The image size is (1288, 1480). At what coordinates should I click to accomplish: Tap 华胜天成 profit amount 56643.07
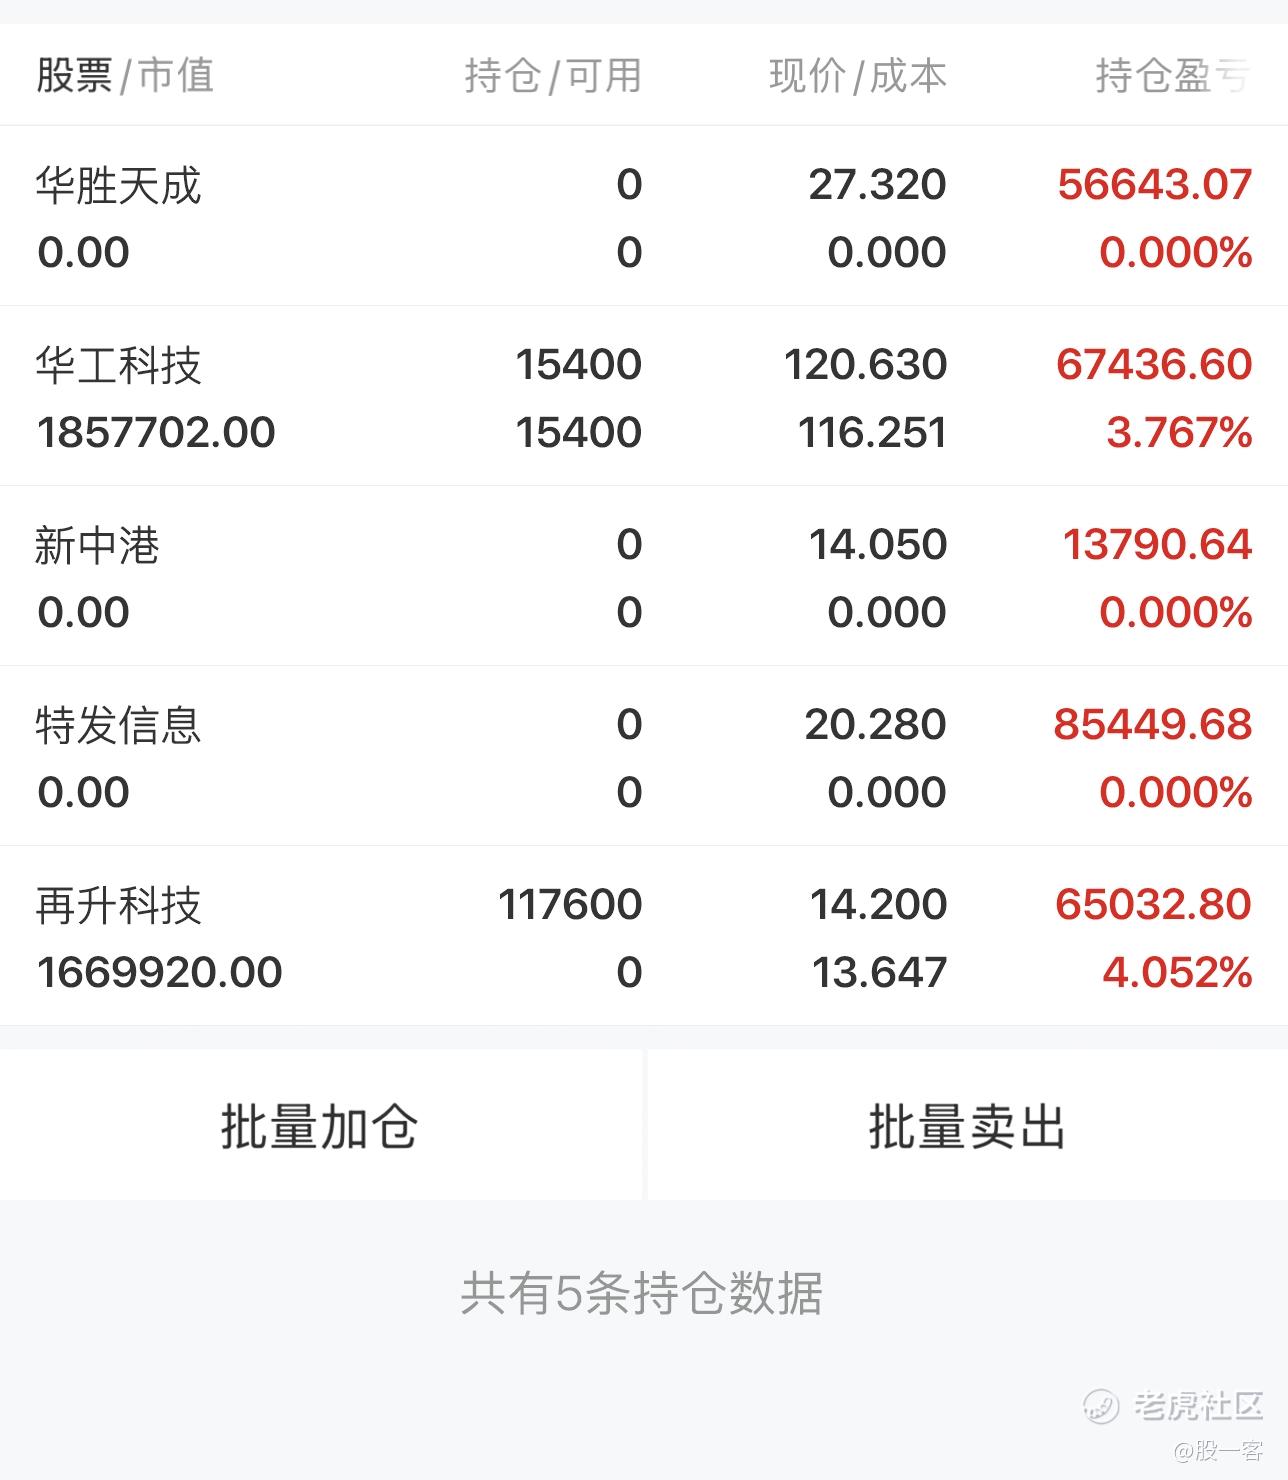coord(1155,185)
